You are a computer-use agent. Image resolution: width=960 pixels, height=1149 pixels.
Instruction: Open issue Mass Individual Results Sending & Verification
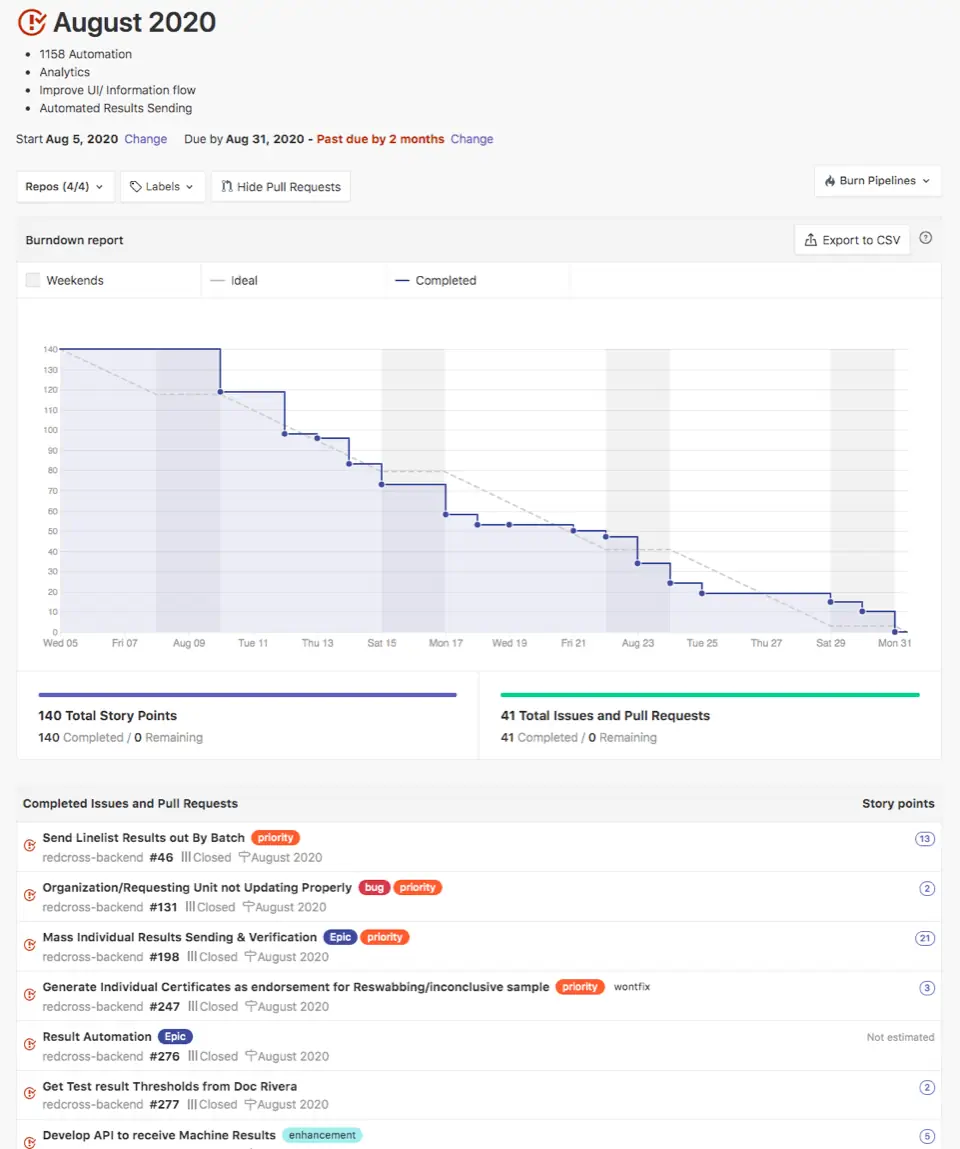(180, 937)
